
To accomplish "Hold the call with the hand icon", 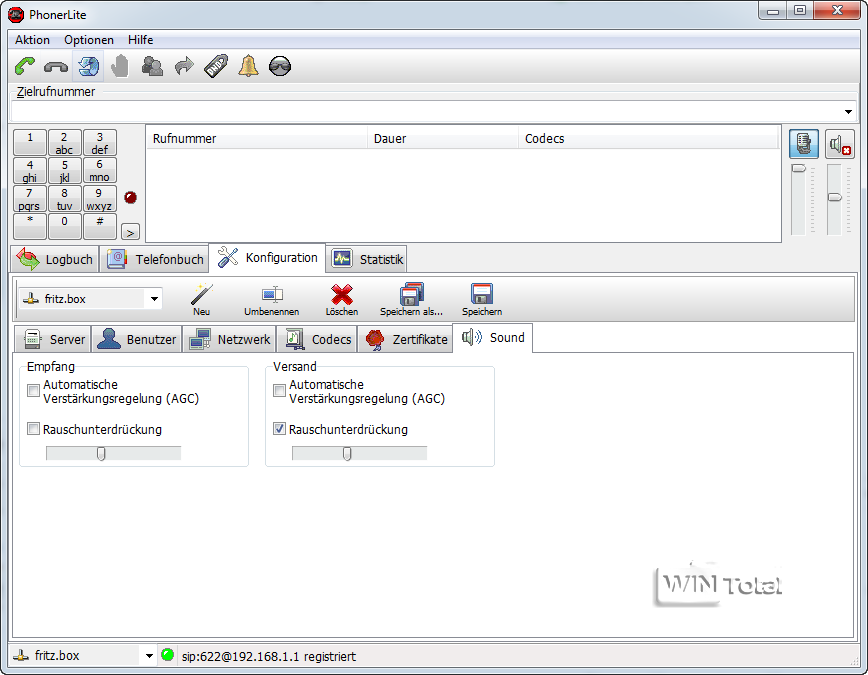I will point(120,66).
